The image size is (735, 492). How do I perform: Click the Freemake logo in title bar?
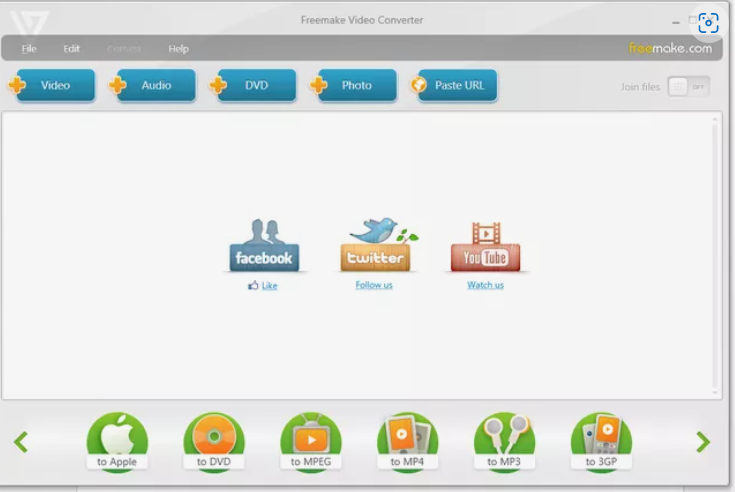29,23
